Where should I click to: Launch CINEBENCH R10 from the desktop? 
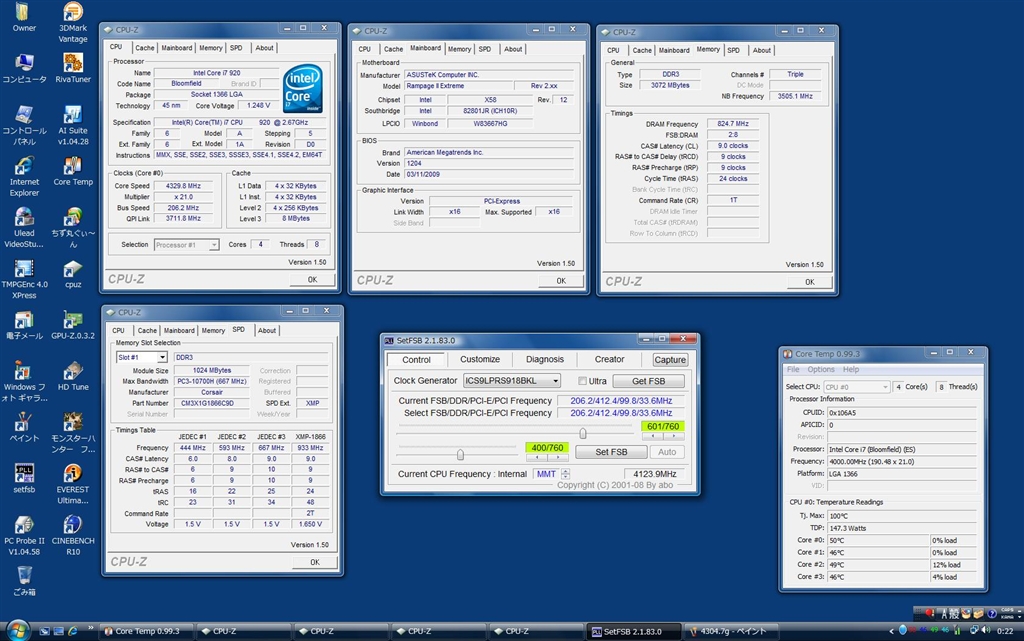coord(72,526)
